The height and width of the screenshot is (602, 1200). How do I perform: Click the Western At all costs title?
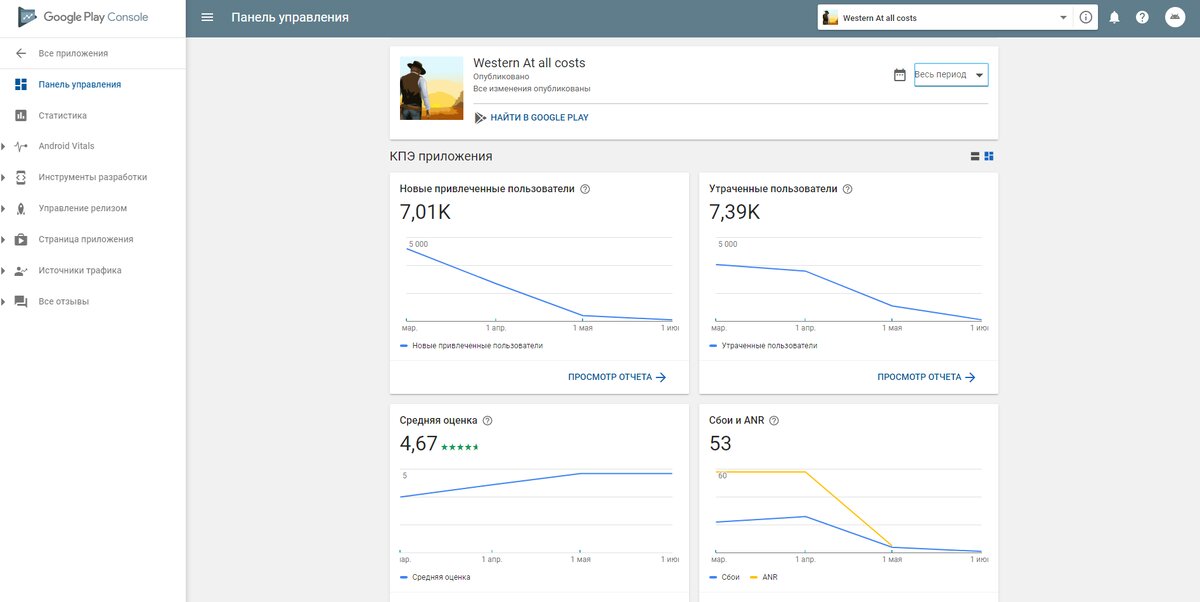click(529, 62)
